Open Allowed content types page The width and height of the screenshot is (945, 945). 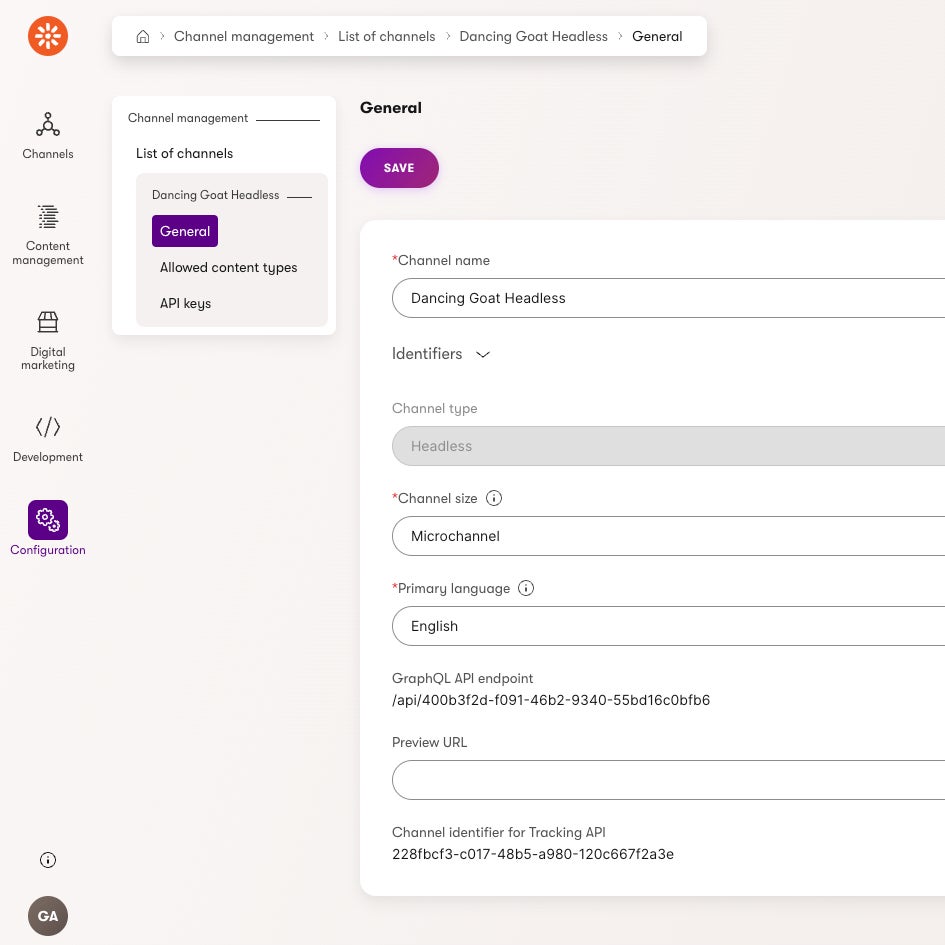pos(228,267)
